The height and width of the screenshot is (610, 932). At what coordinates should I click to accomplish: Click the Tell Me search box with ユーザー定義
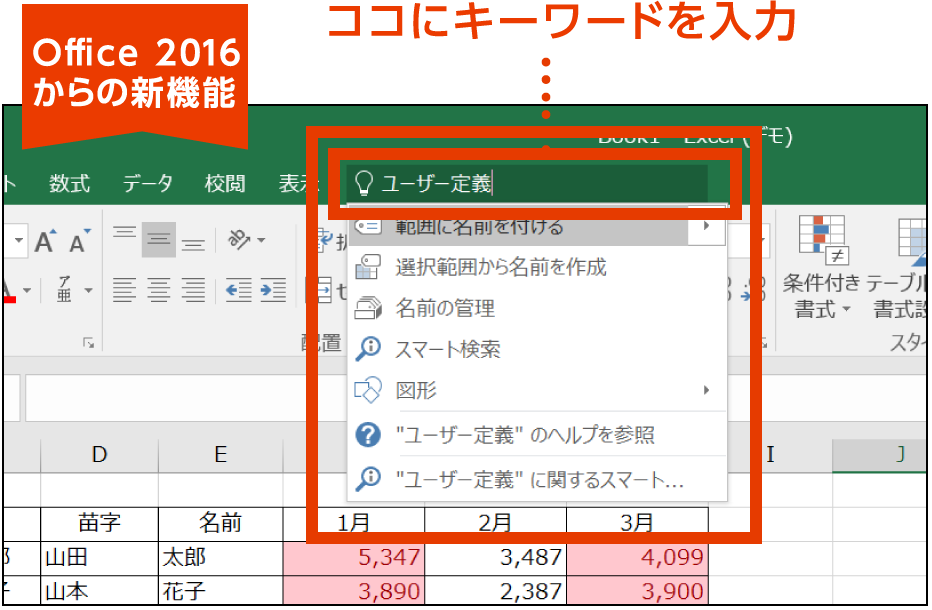pos(527,183)
